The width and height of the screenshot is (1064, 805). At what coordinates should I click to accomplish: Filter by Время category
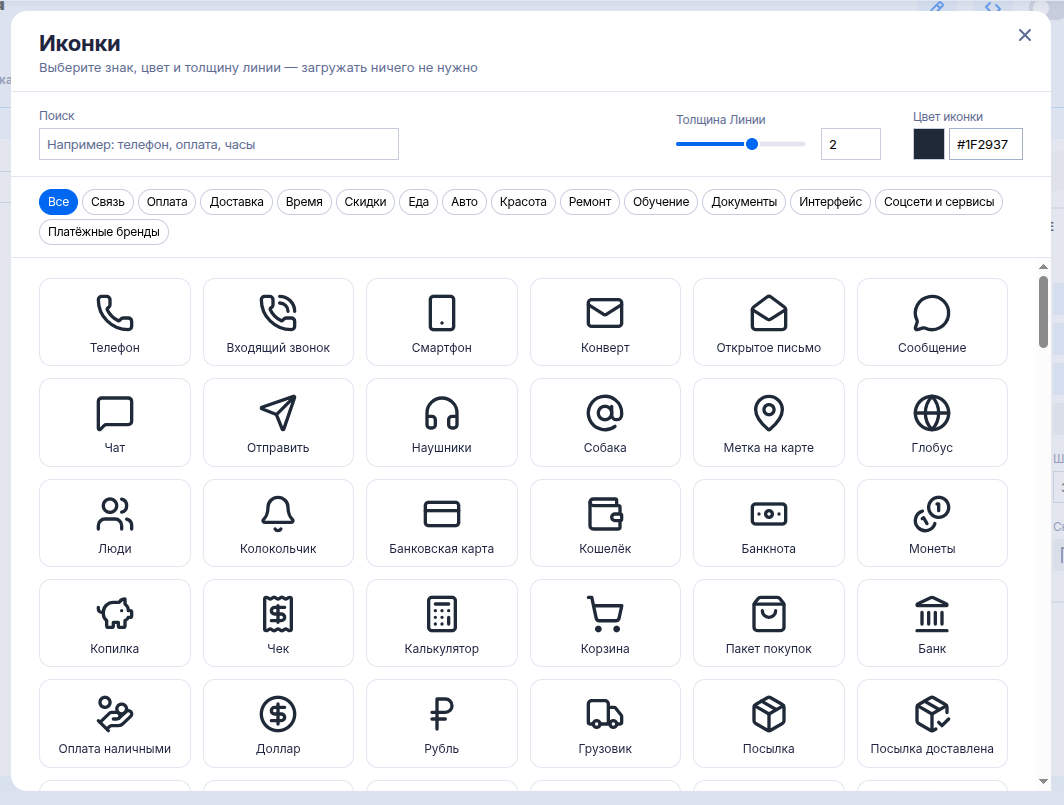[x=304, y=202]
